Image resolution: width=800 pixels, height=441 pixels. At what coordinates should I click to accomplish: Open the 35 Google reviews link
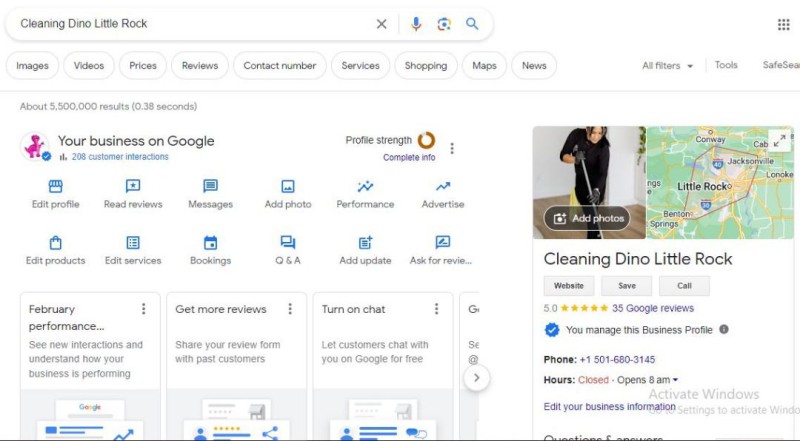tap(652, 309)
